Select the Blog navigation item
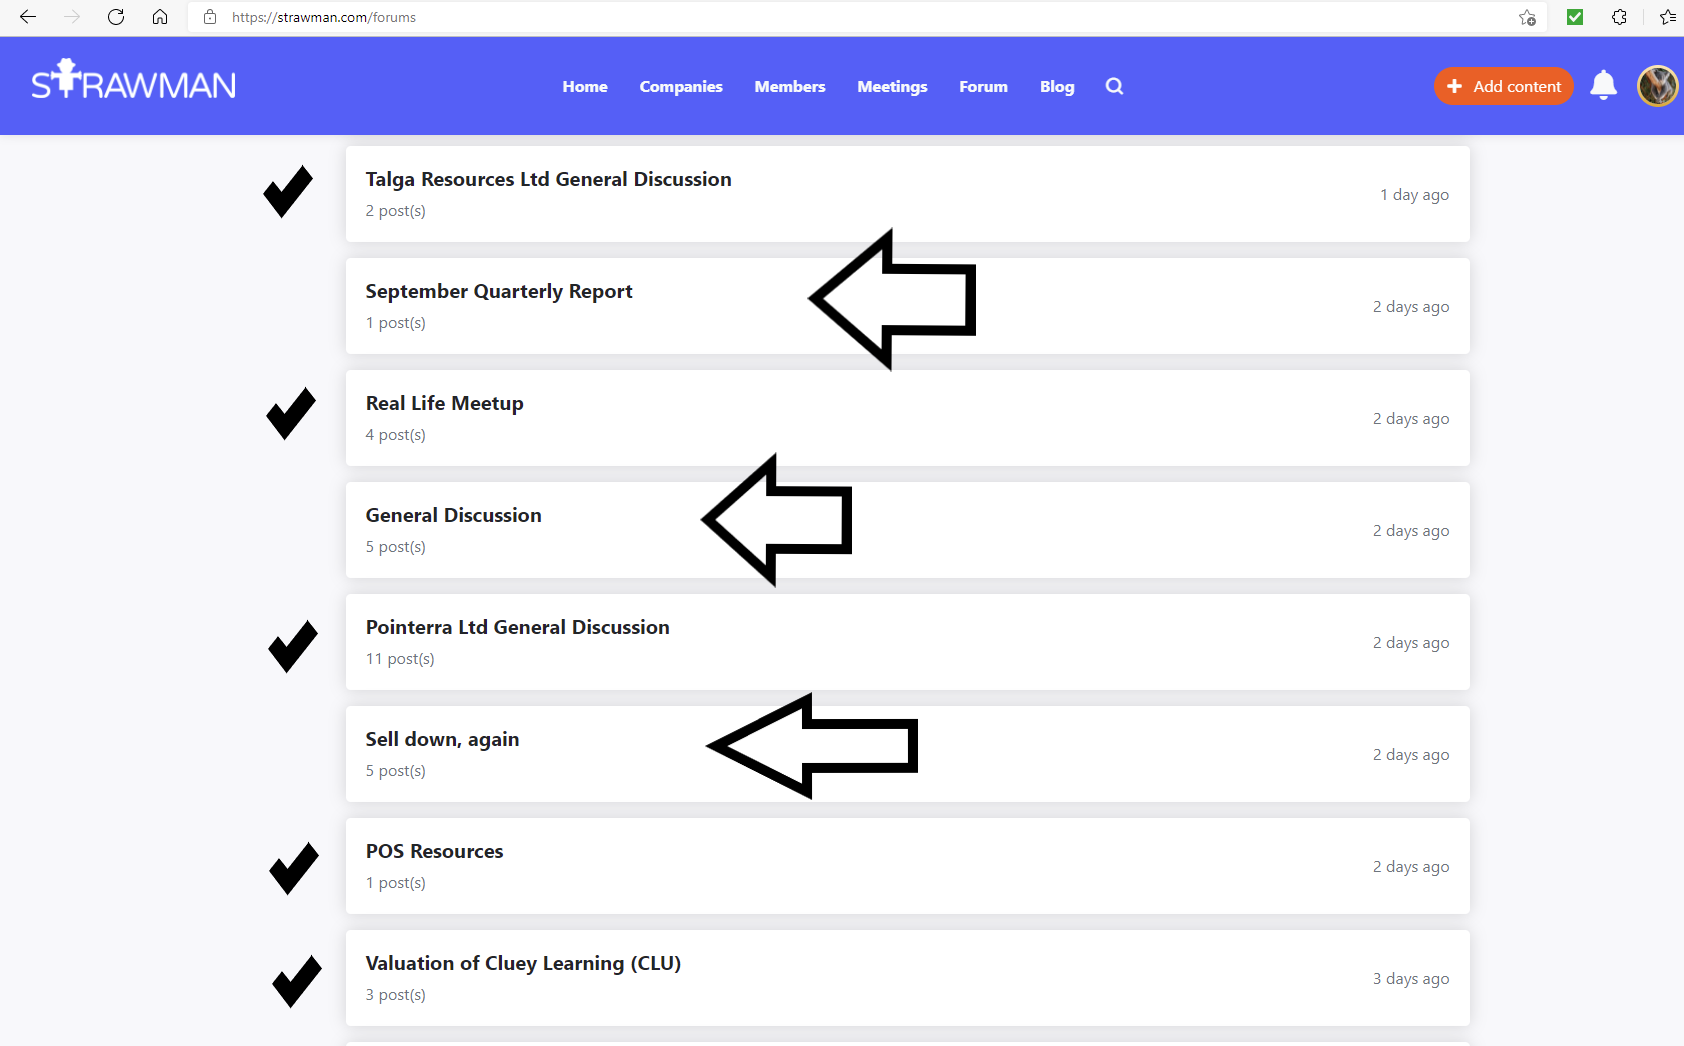 tap(1056, 87)
